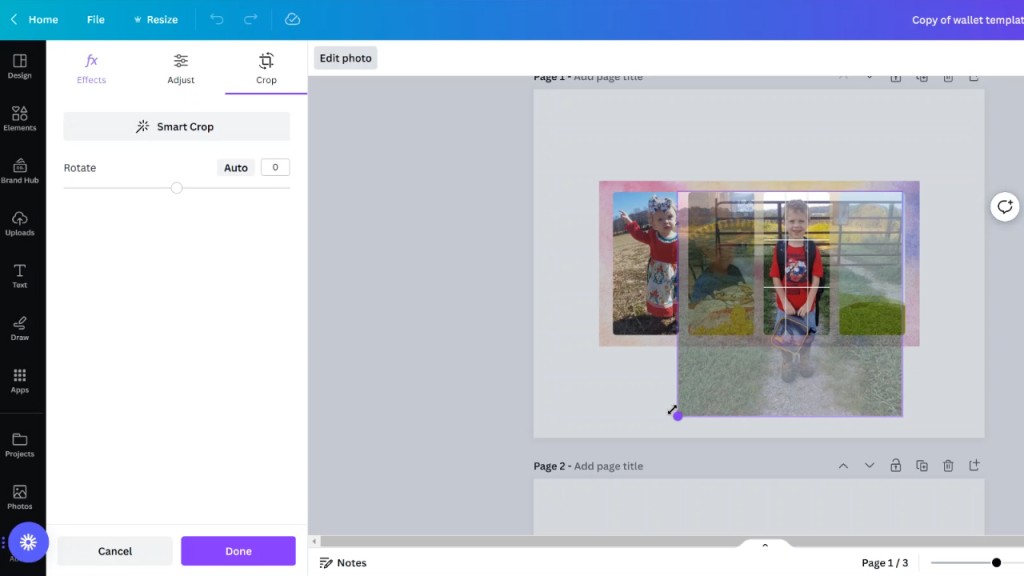This screenshot has height=576, width=1024.
Task: Click the comment bubble icon beside canvas
Action: pyautogui.click(x=1004, y=207)
